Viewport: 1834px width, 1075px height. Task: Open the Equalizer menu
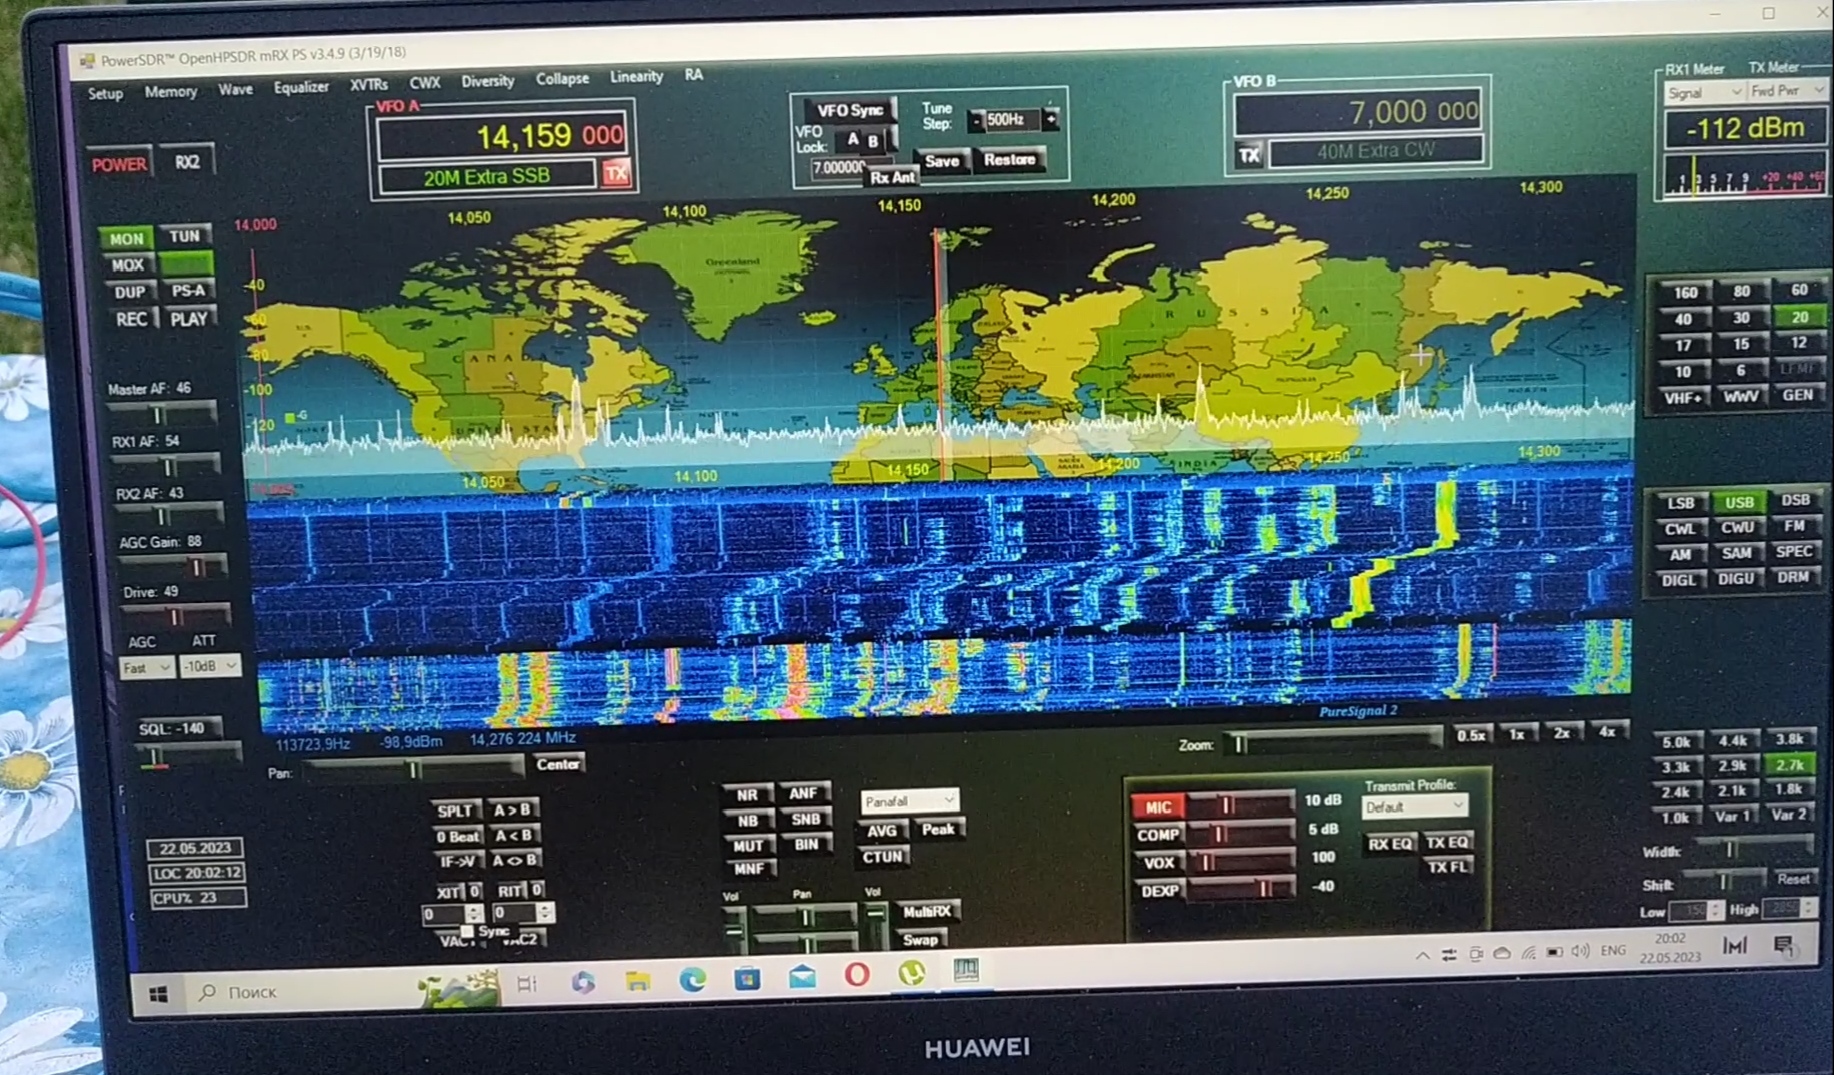(301, 87)
